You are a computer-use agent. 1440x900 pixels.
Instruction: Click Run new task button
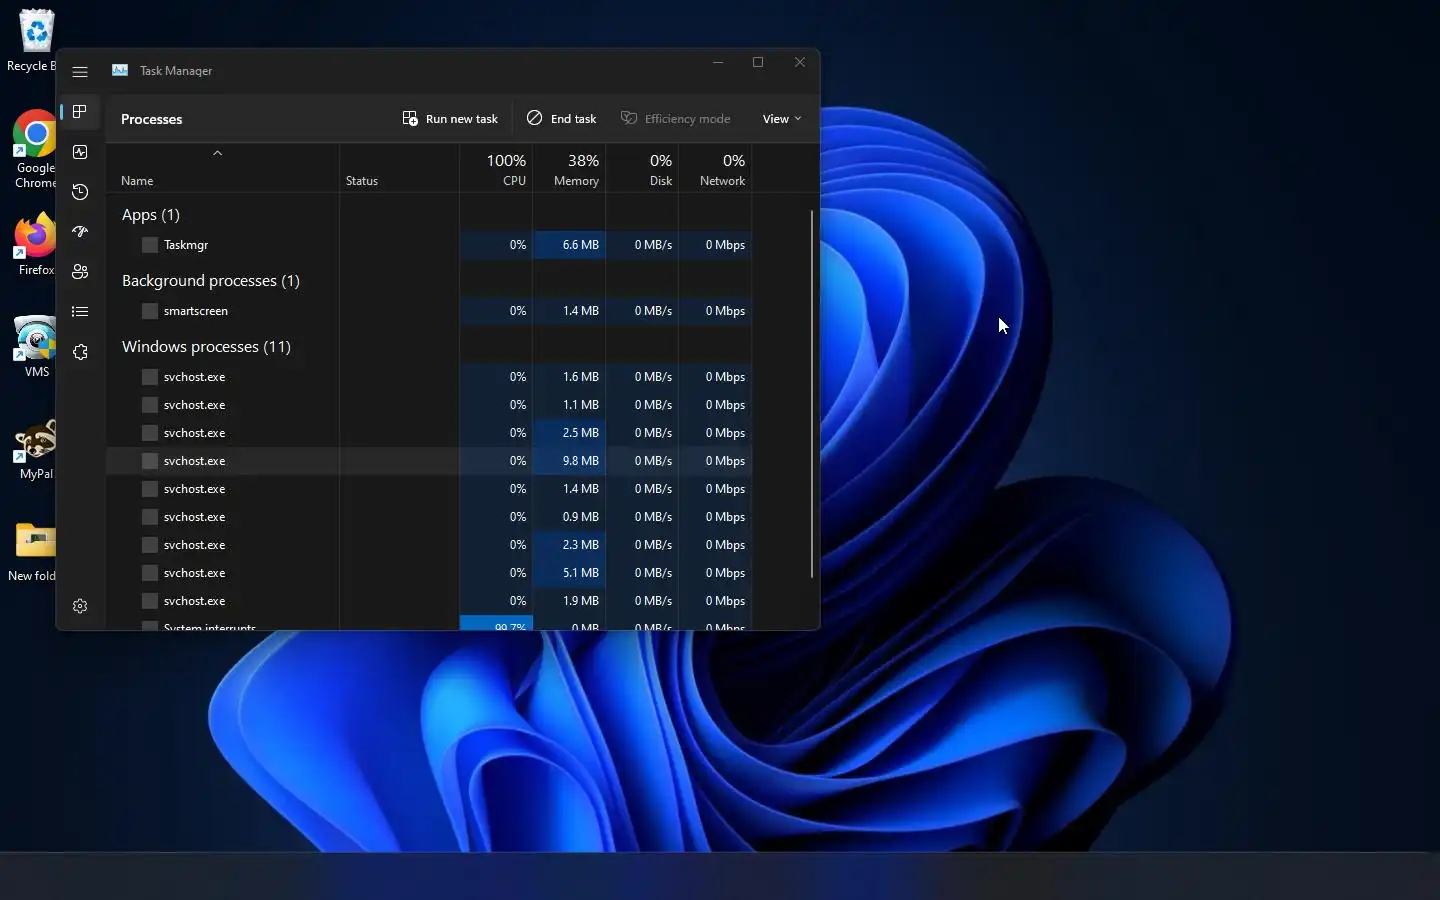pyautogui.click(x=450, y=119)
